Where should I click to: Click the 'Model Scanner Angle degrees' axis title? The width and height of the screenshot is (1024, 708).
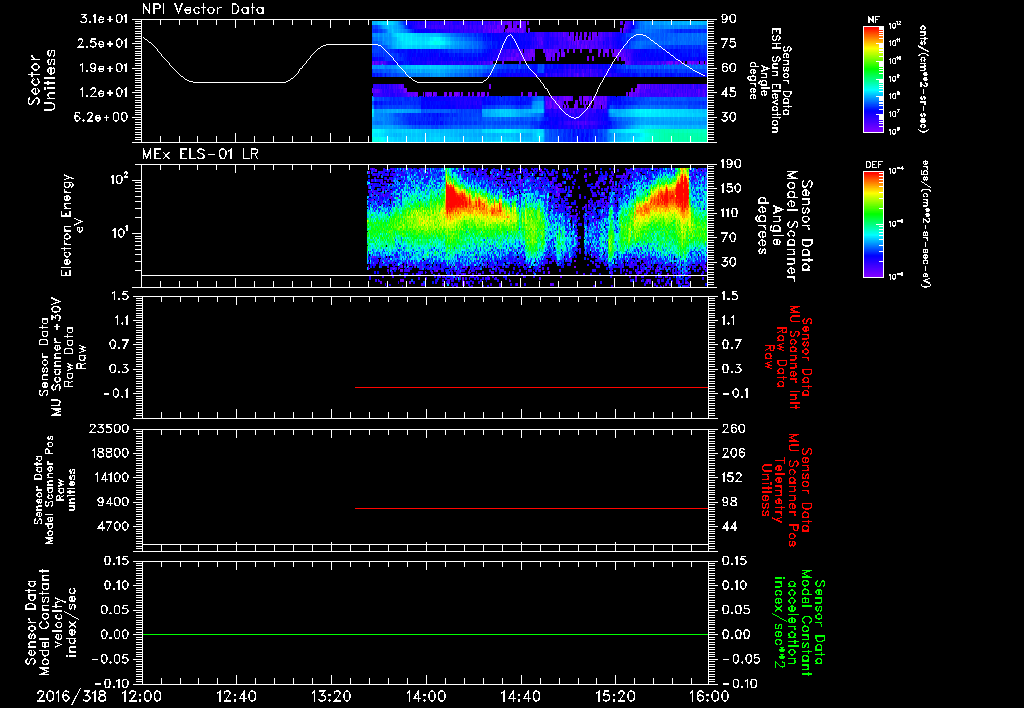coord(784,225)
